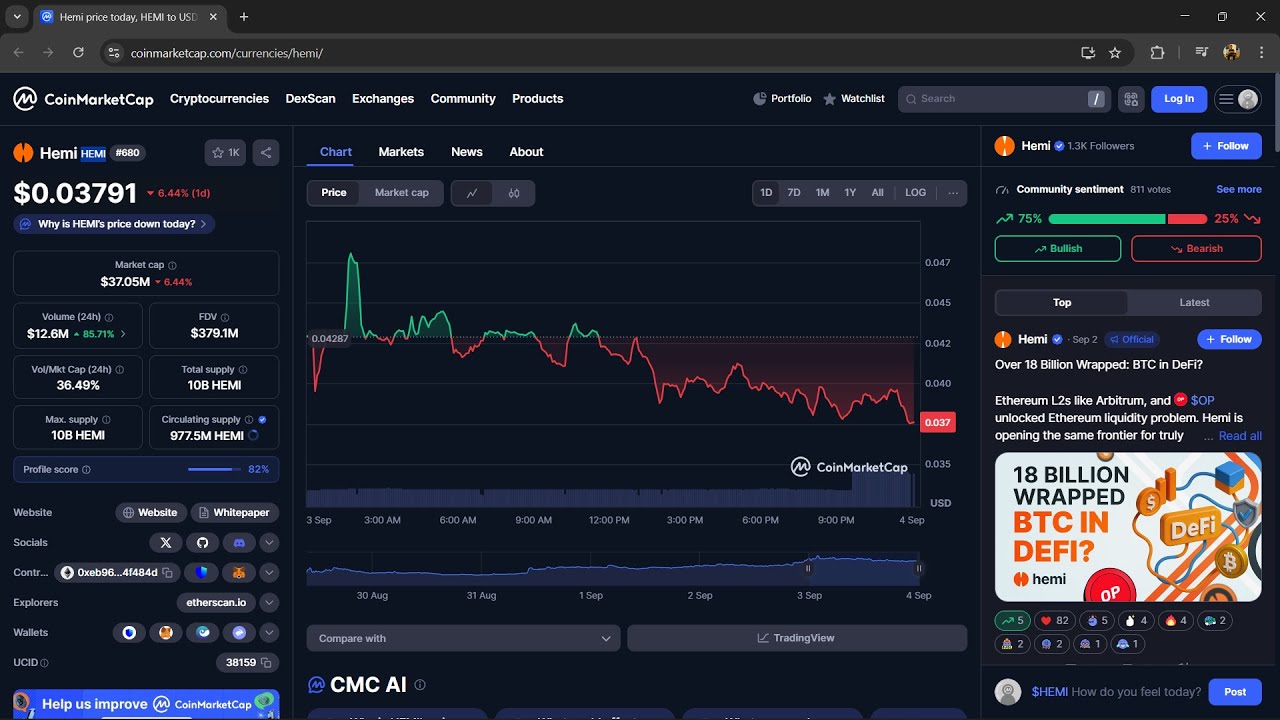Expand the Contracts list chevron
Viewport: 1280px width, 720px height.
269,572
